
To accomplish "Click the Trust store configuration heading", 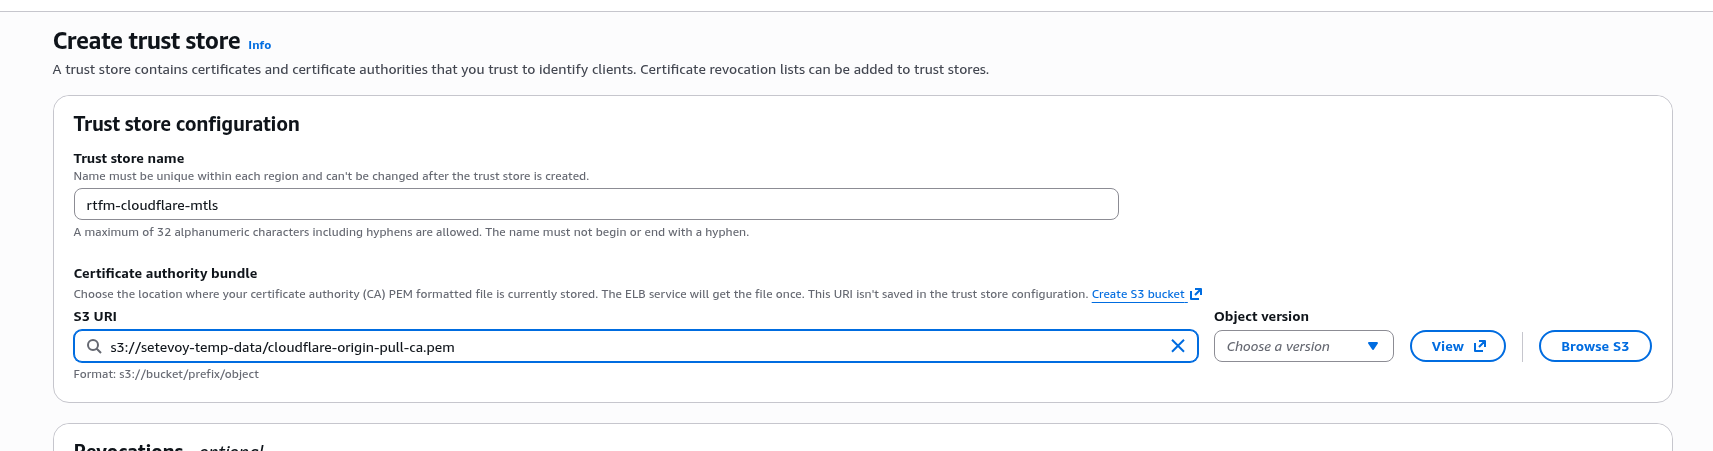I will [x=186, y=124].
